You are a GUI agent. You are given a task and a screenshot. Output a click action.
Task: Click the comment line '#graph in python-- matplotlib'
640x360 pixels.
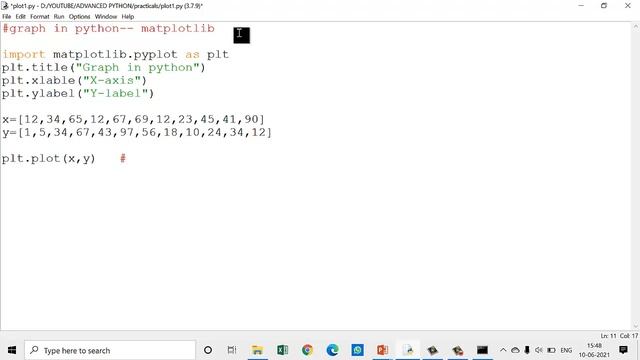pos(108,29)
